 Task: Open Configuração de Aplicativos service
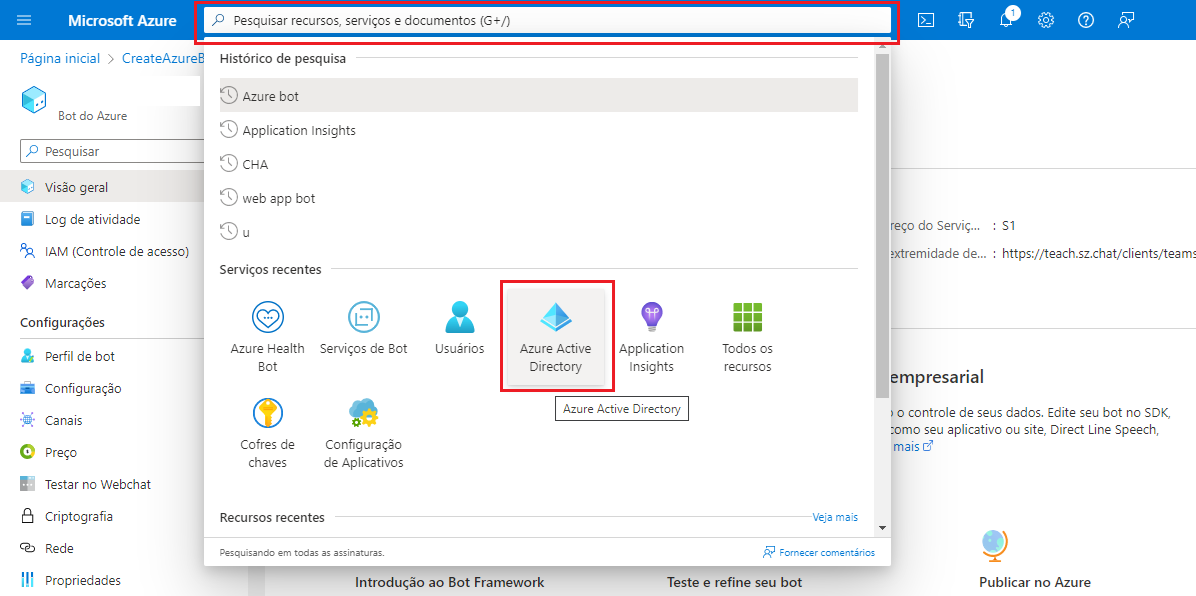[x=364, y=433]
